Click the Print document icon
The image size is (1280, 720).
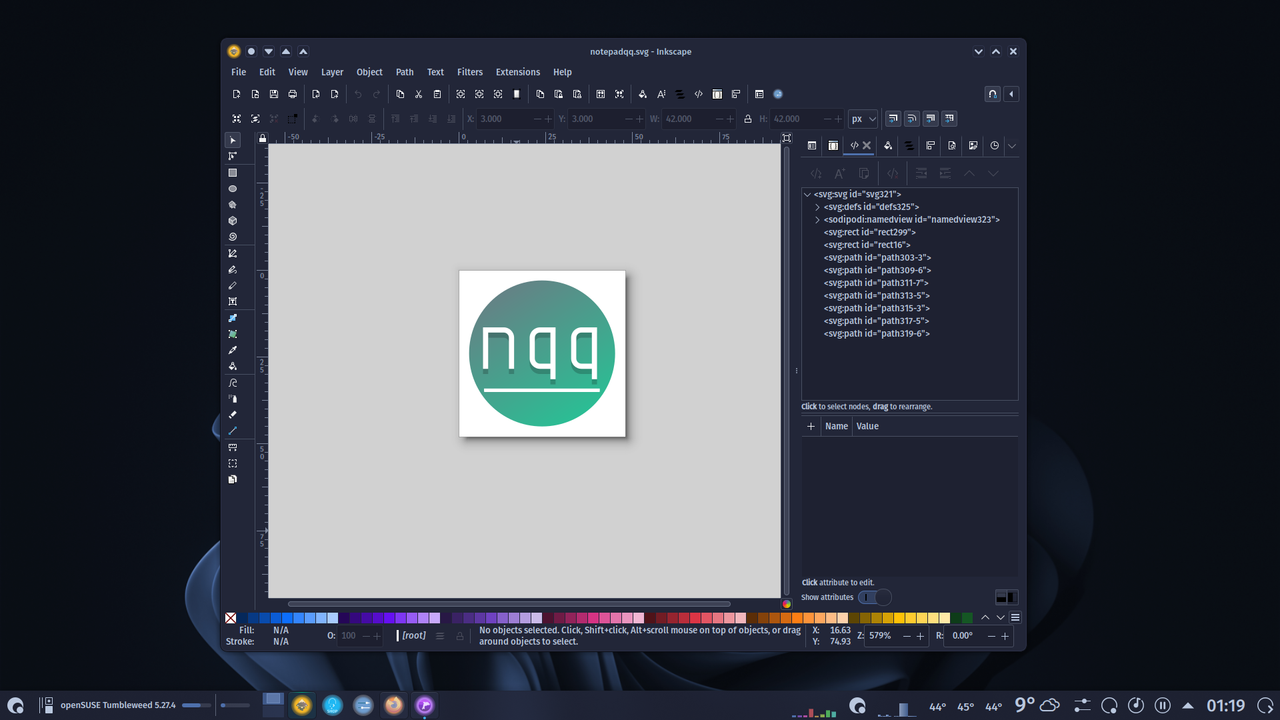click(293, 94)
